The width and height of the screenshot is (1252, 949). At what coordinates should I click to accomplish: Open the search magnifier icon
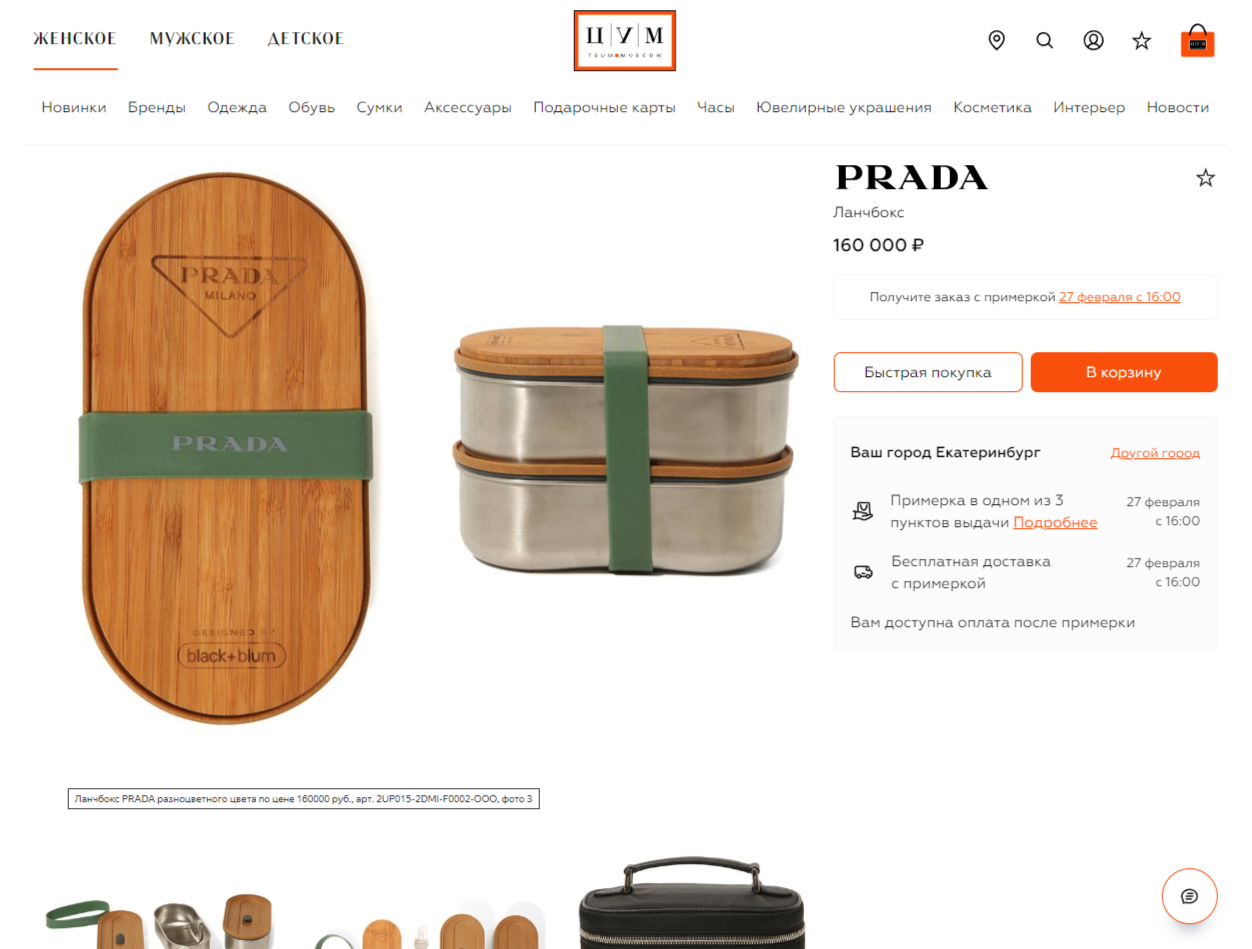1044,41
